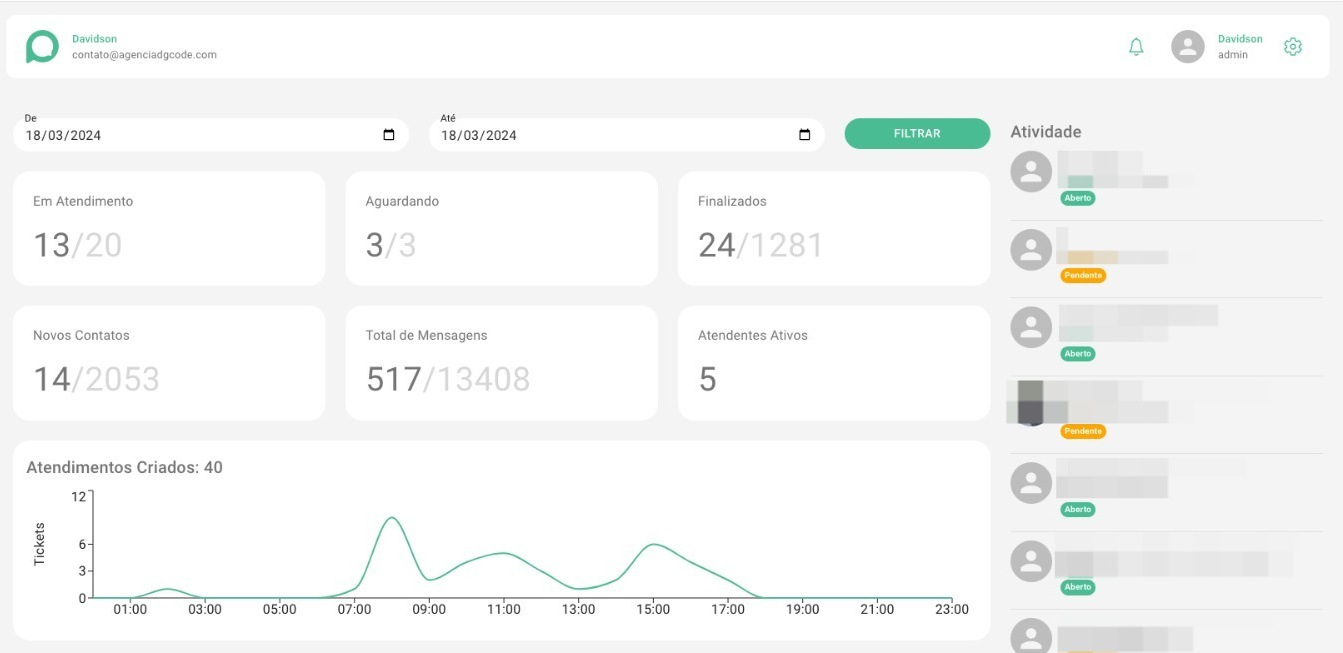The width and height of the screenshot is (1343, 653).
Task: Open the Em Atendimento stats card
Action: click(x=167, y=227)
